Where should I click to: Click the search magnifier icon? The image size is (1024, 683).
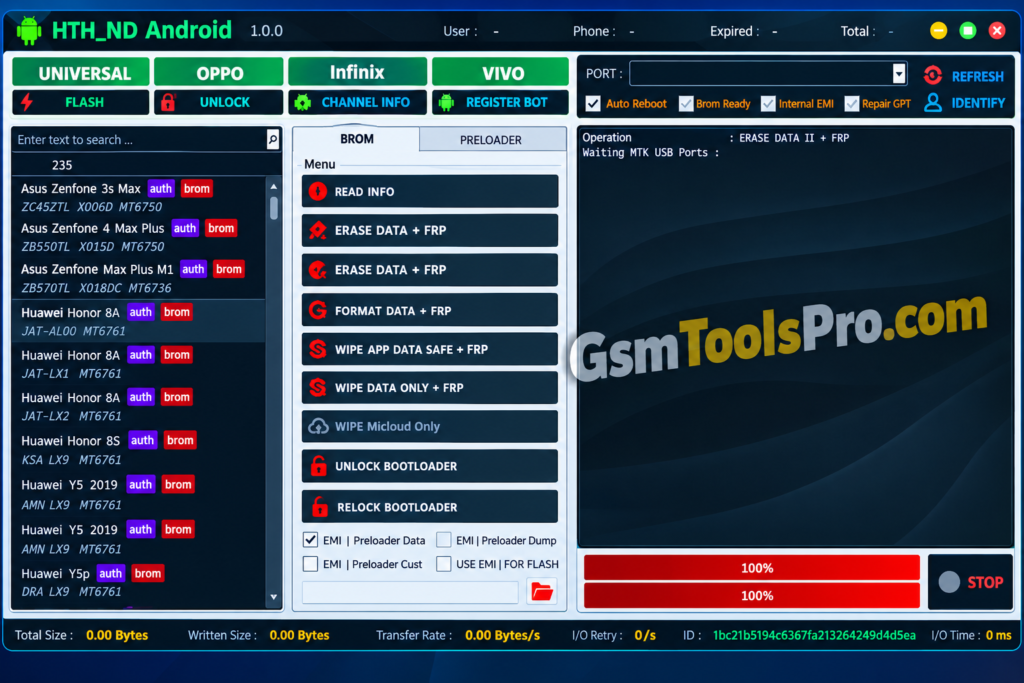click(272, 138)
